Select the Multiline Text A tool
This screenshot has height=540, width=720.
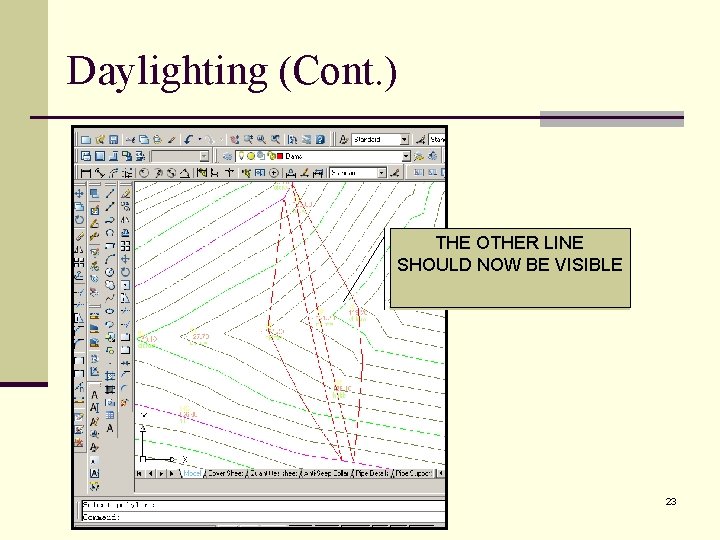pos(110,428)
